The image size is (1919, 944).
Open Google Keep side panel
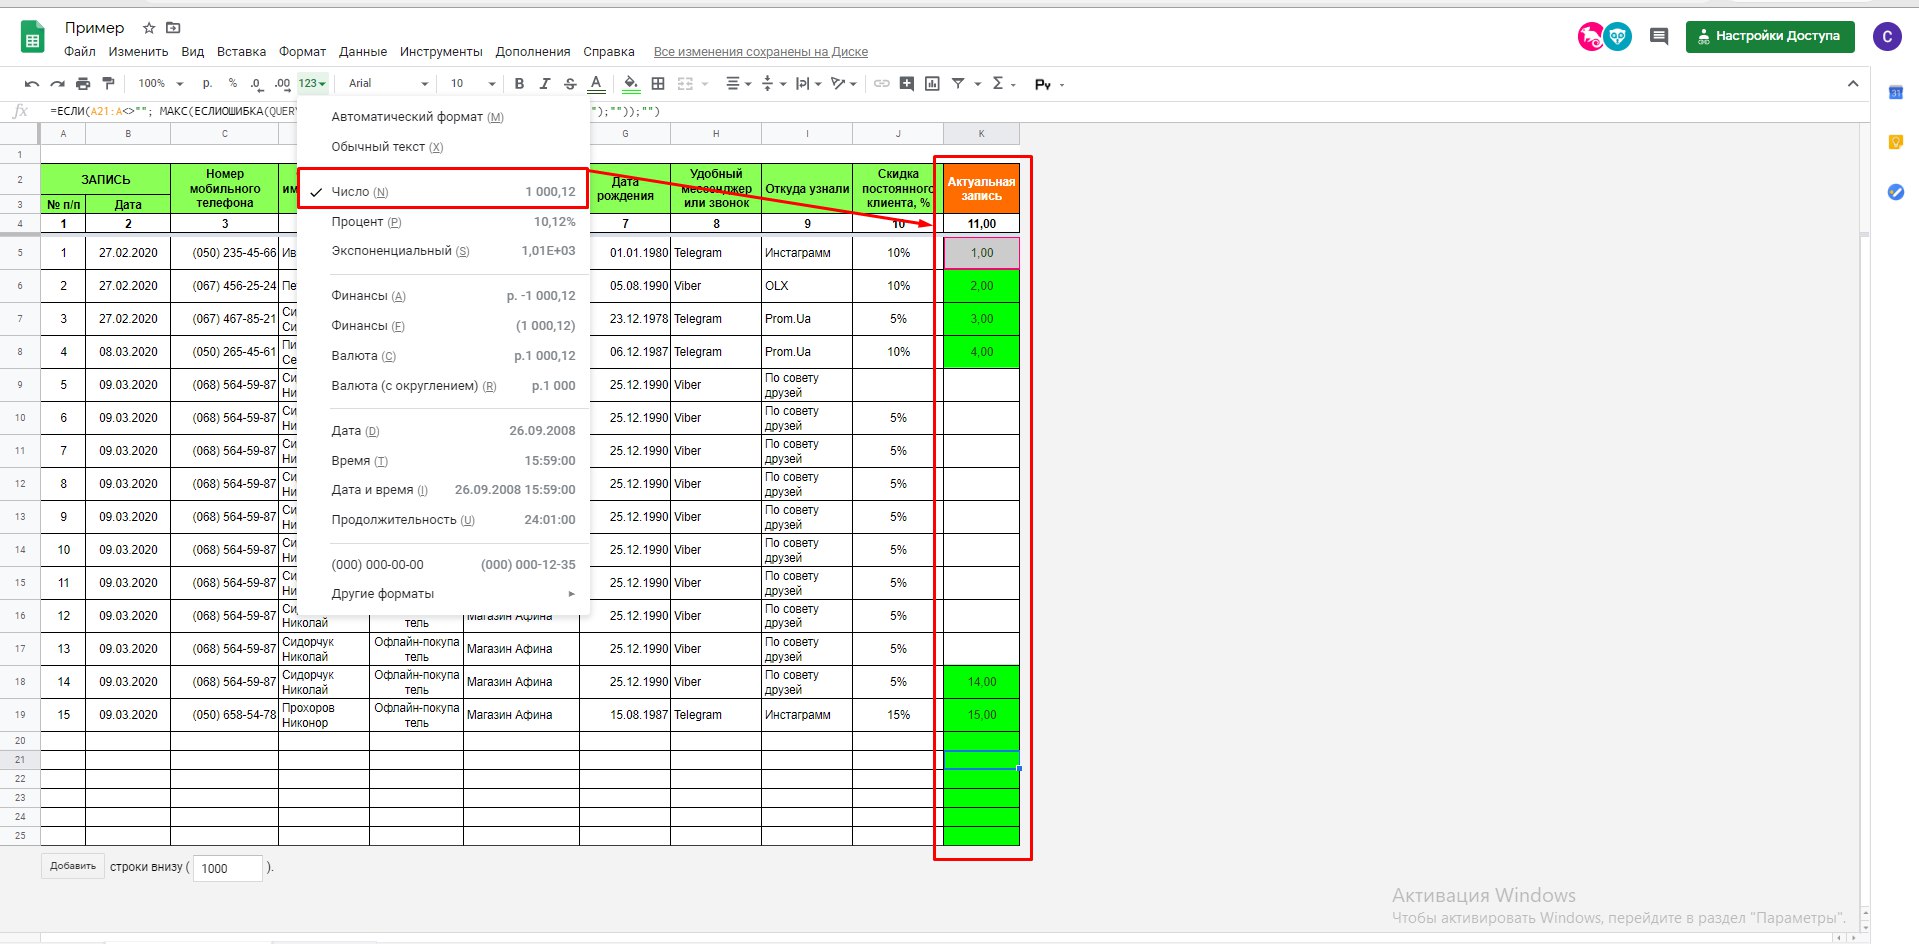click(1895, 142)
